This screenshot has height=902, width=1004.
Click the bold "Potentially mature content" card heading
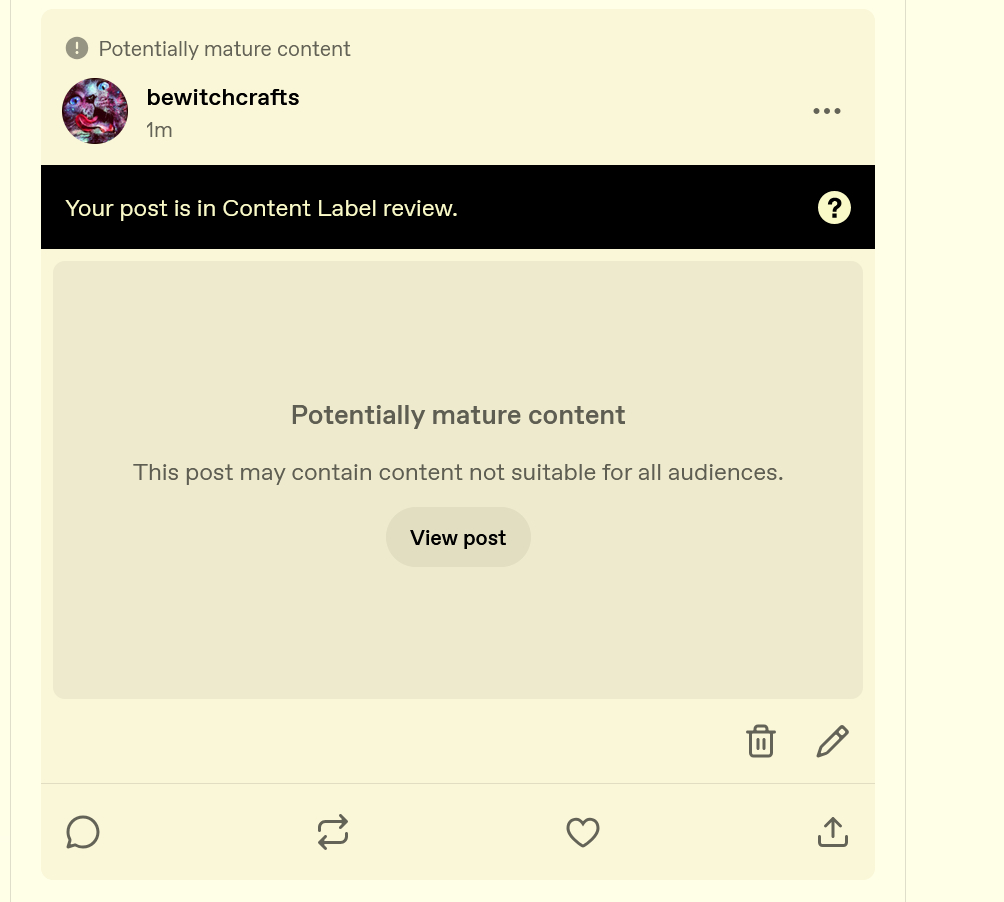click(458, 415)
